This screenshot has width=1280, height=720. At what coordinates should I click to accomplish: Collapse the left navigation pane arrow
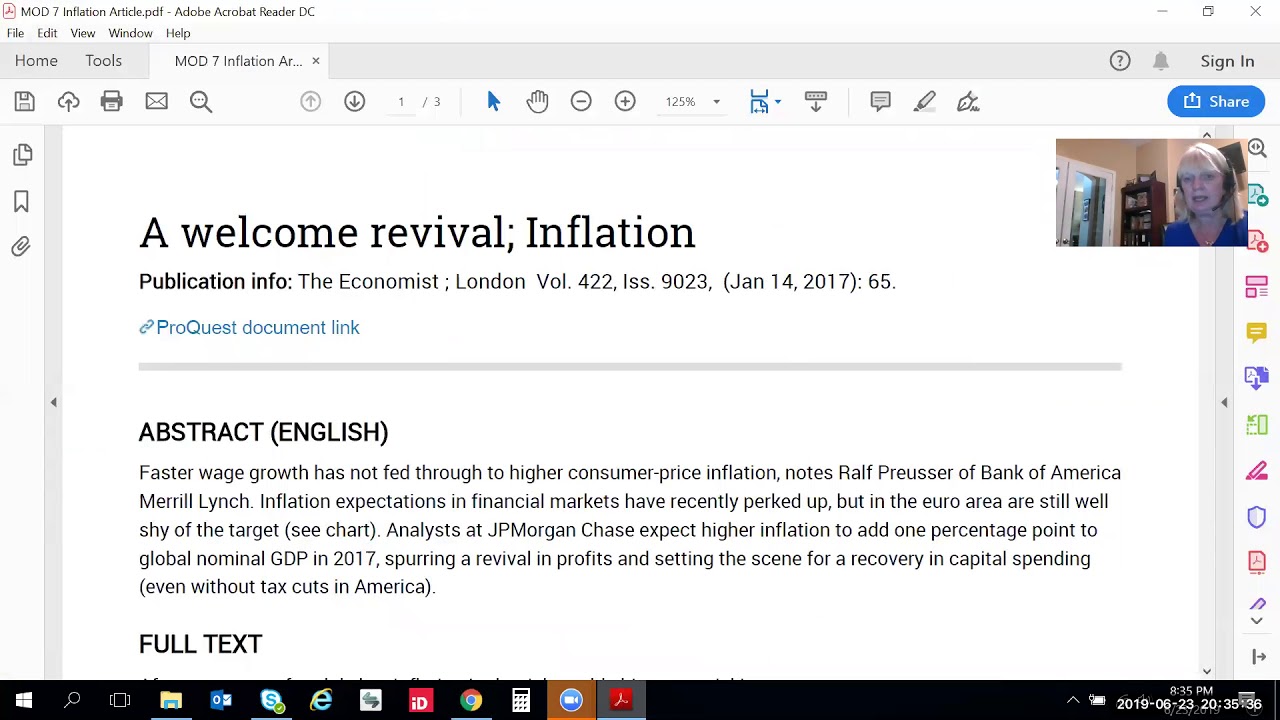[54, 402]
